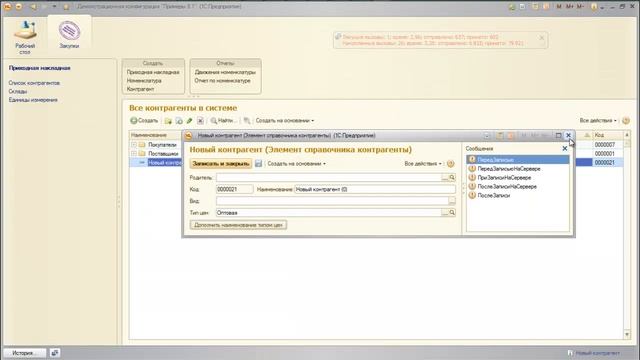Click the mark for deletion icon
Screen dimensions: 640x360
pyautogui.click(x=200, y=121)
